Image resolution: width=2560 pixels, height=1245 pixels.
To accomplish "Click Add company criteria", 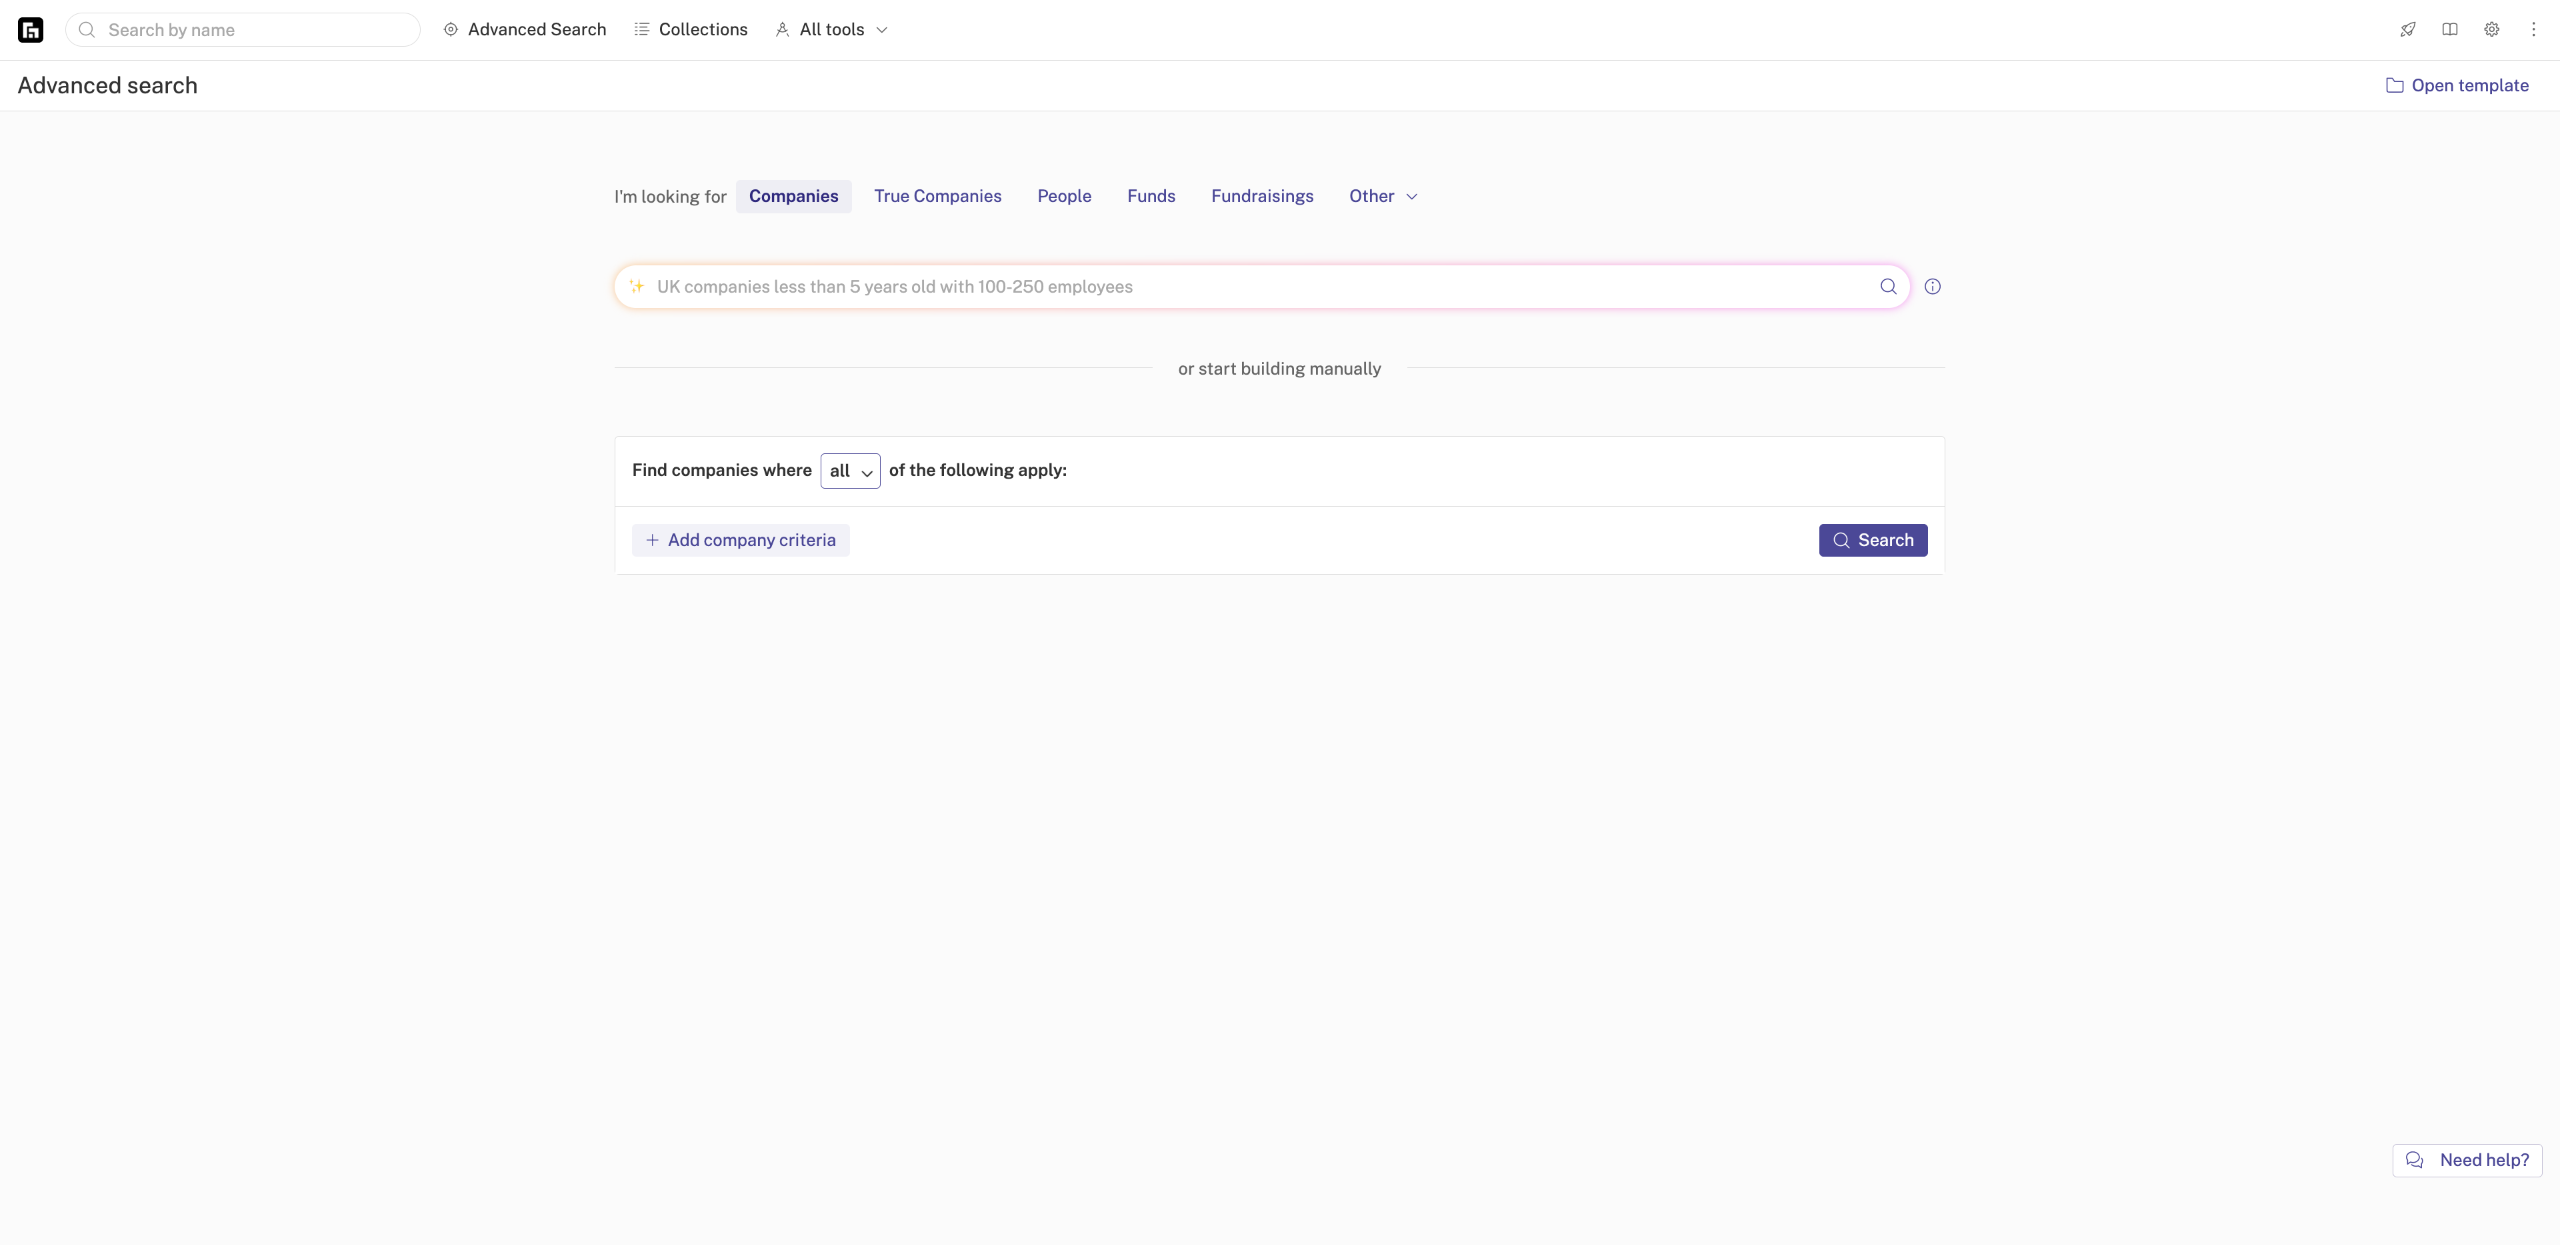I will (740, 540).
